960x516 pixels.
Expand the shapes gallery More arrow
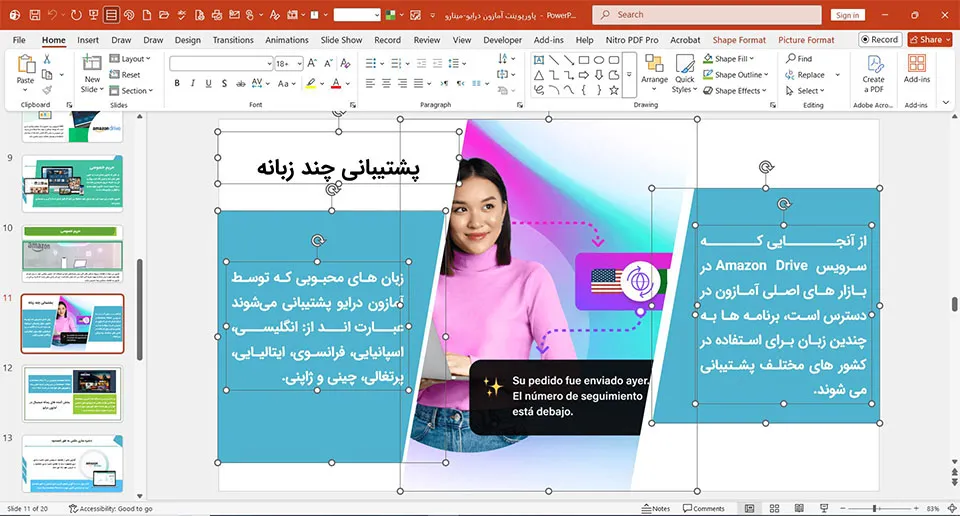pos(629,75)
